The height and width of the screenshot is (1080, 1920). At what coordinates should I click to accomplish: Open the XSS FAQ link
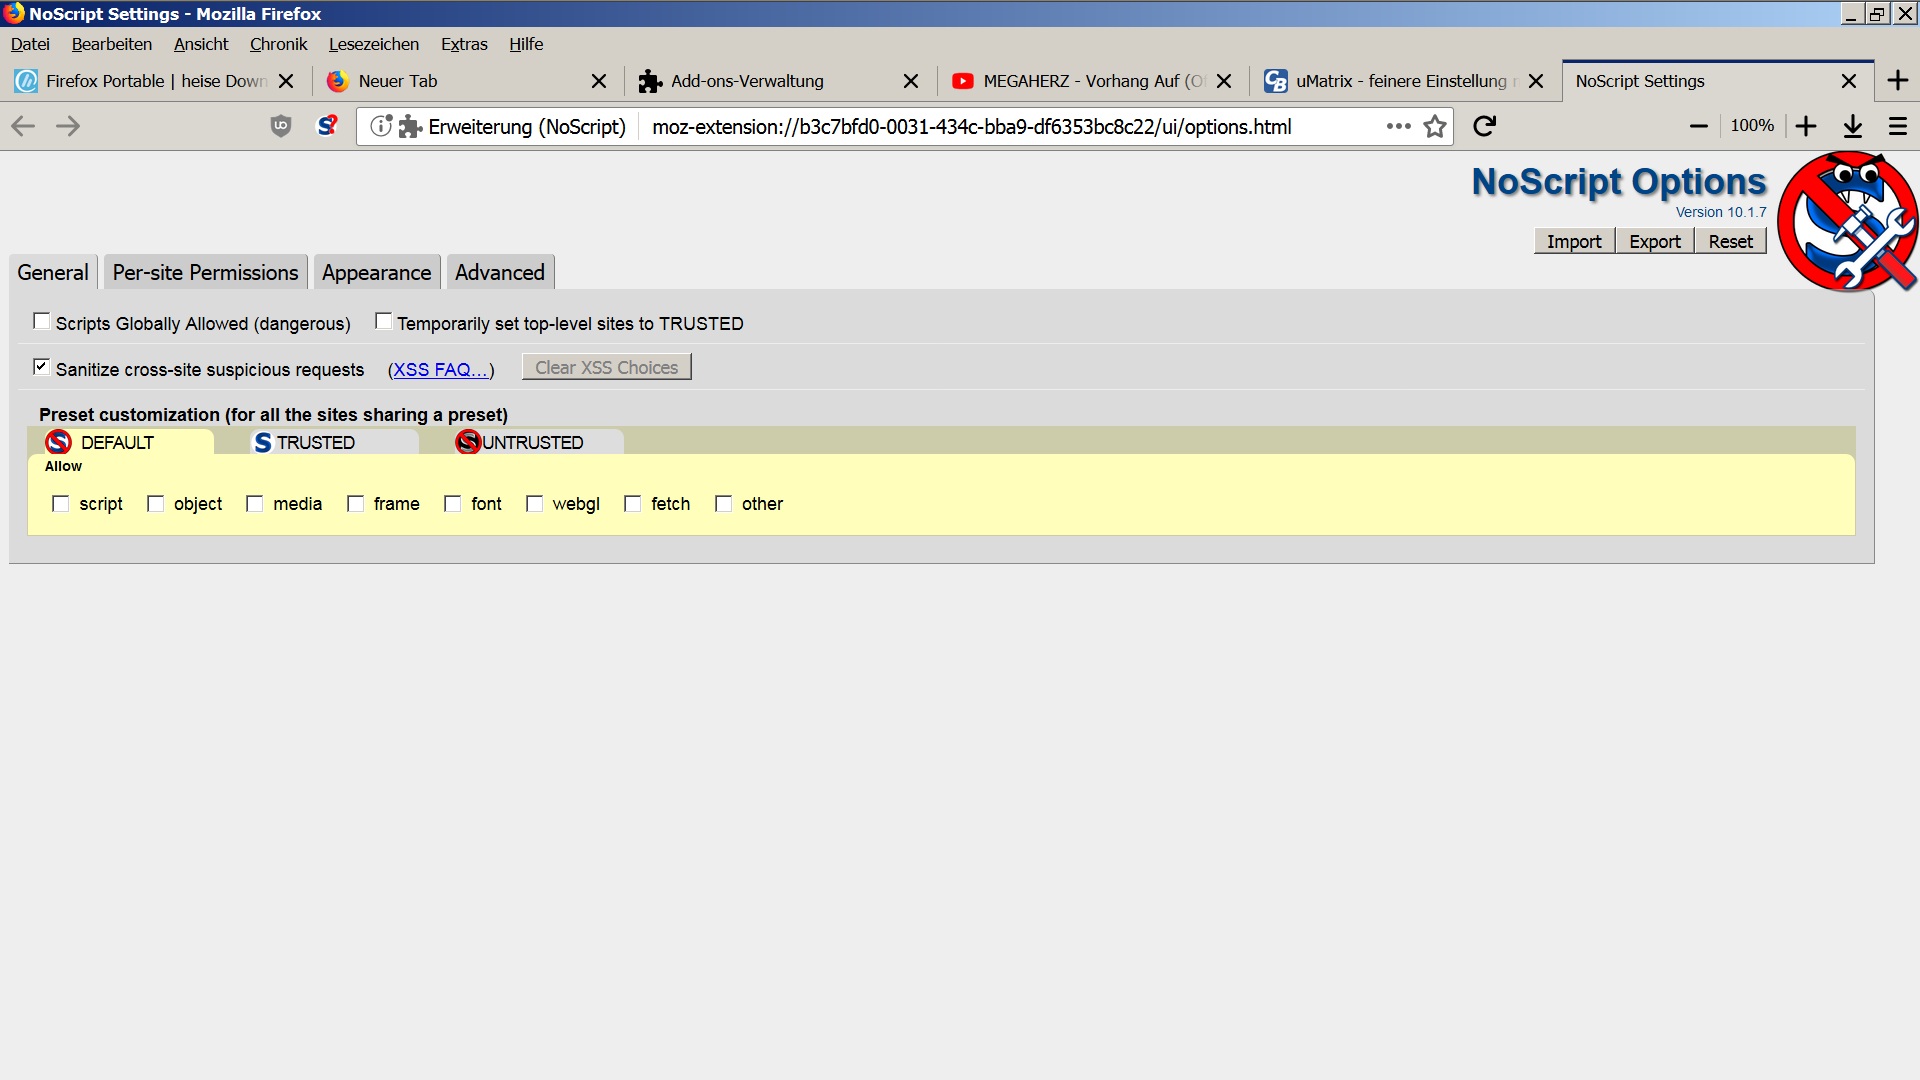[441, 369]
